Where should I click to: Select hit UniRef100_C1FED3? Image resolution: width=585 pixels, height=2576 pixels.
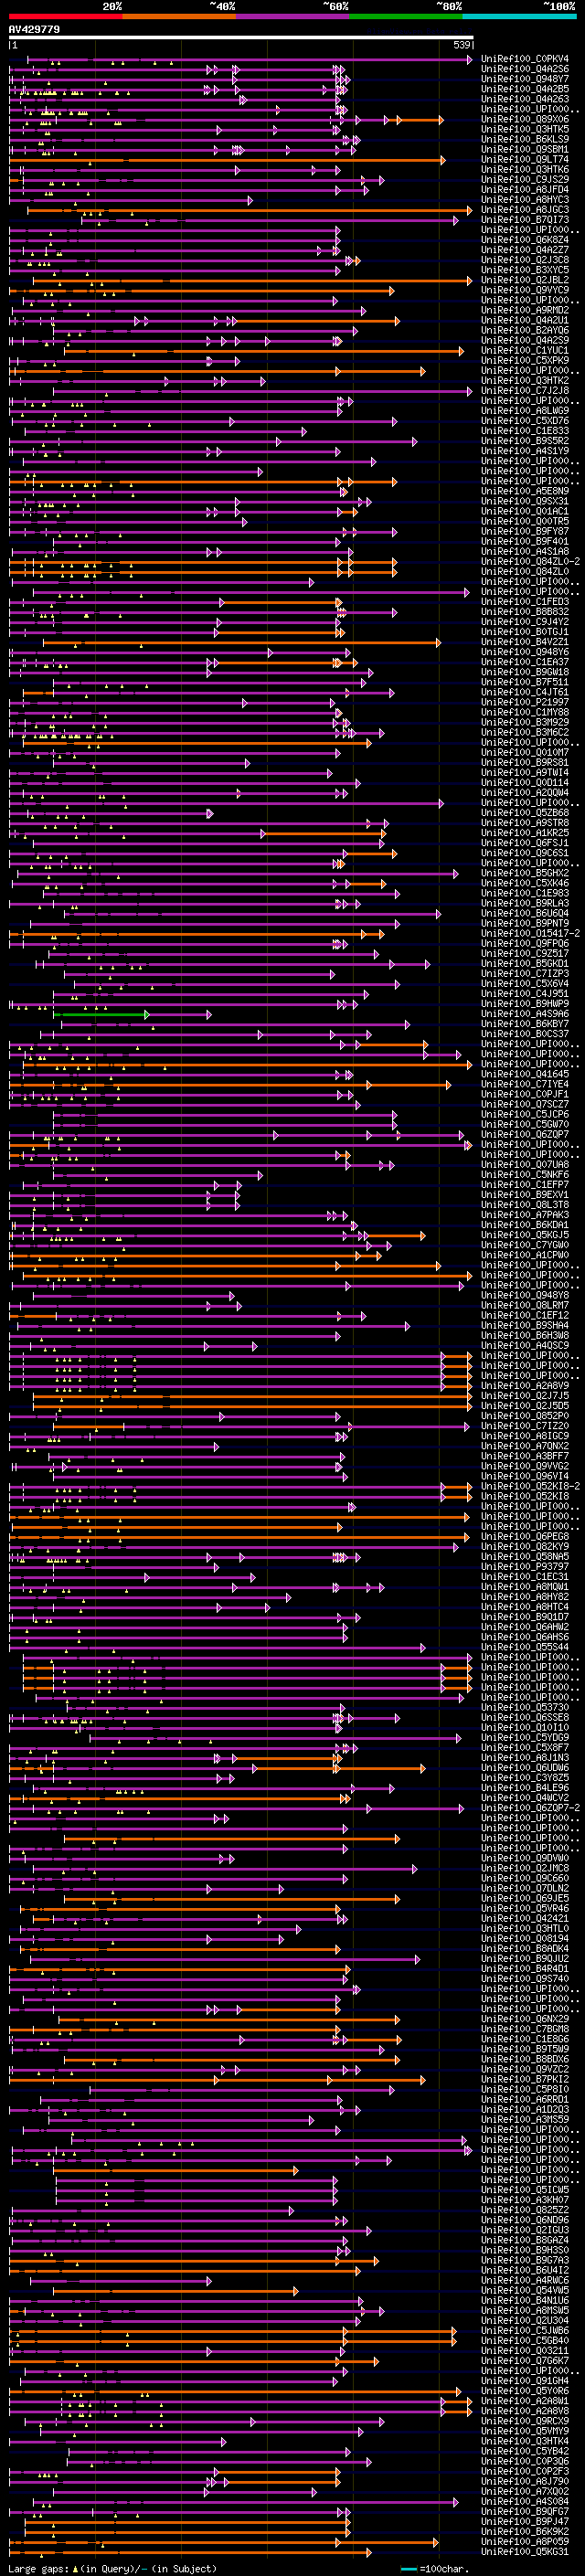point(525,602)
